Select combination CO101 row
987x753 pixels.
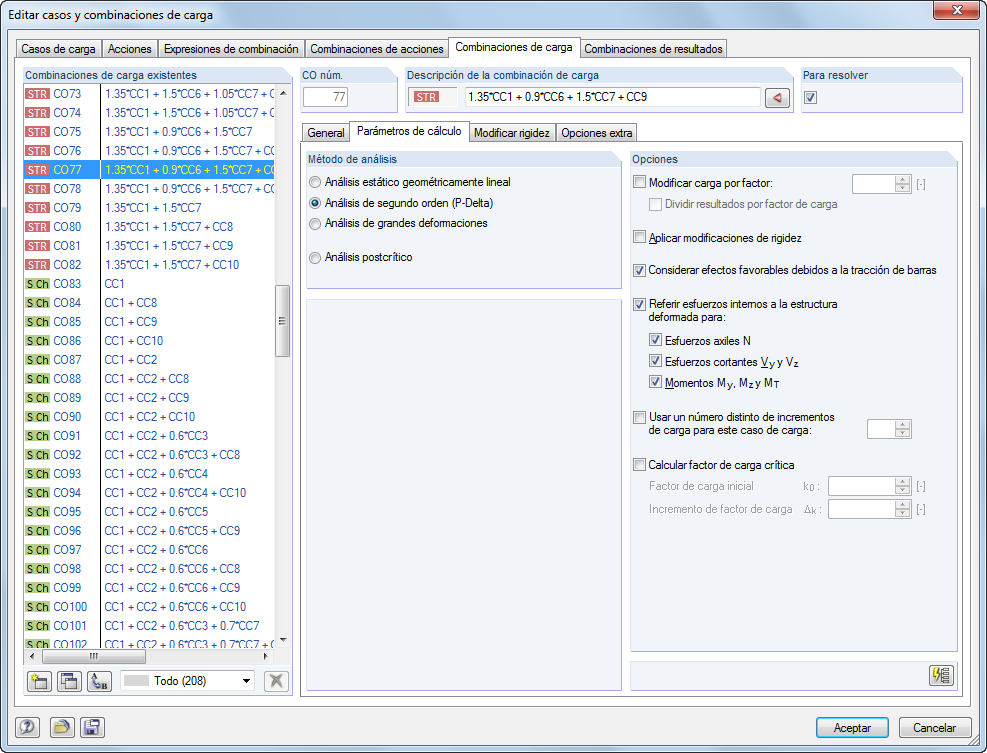(x=149, y=625)
